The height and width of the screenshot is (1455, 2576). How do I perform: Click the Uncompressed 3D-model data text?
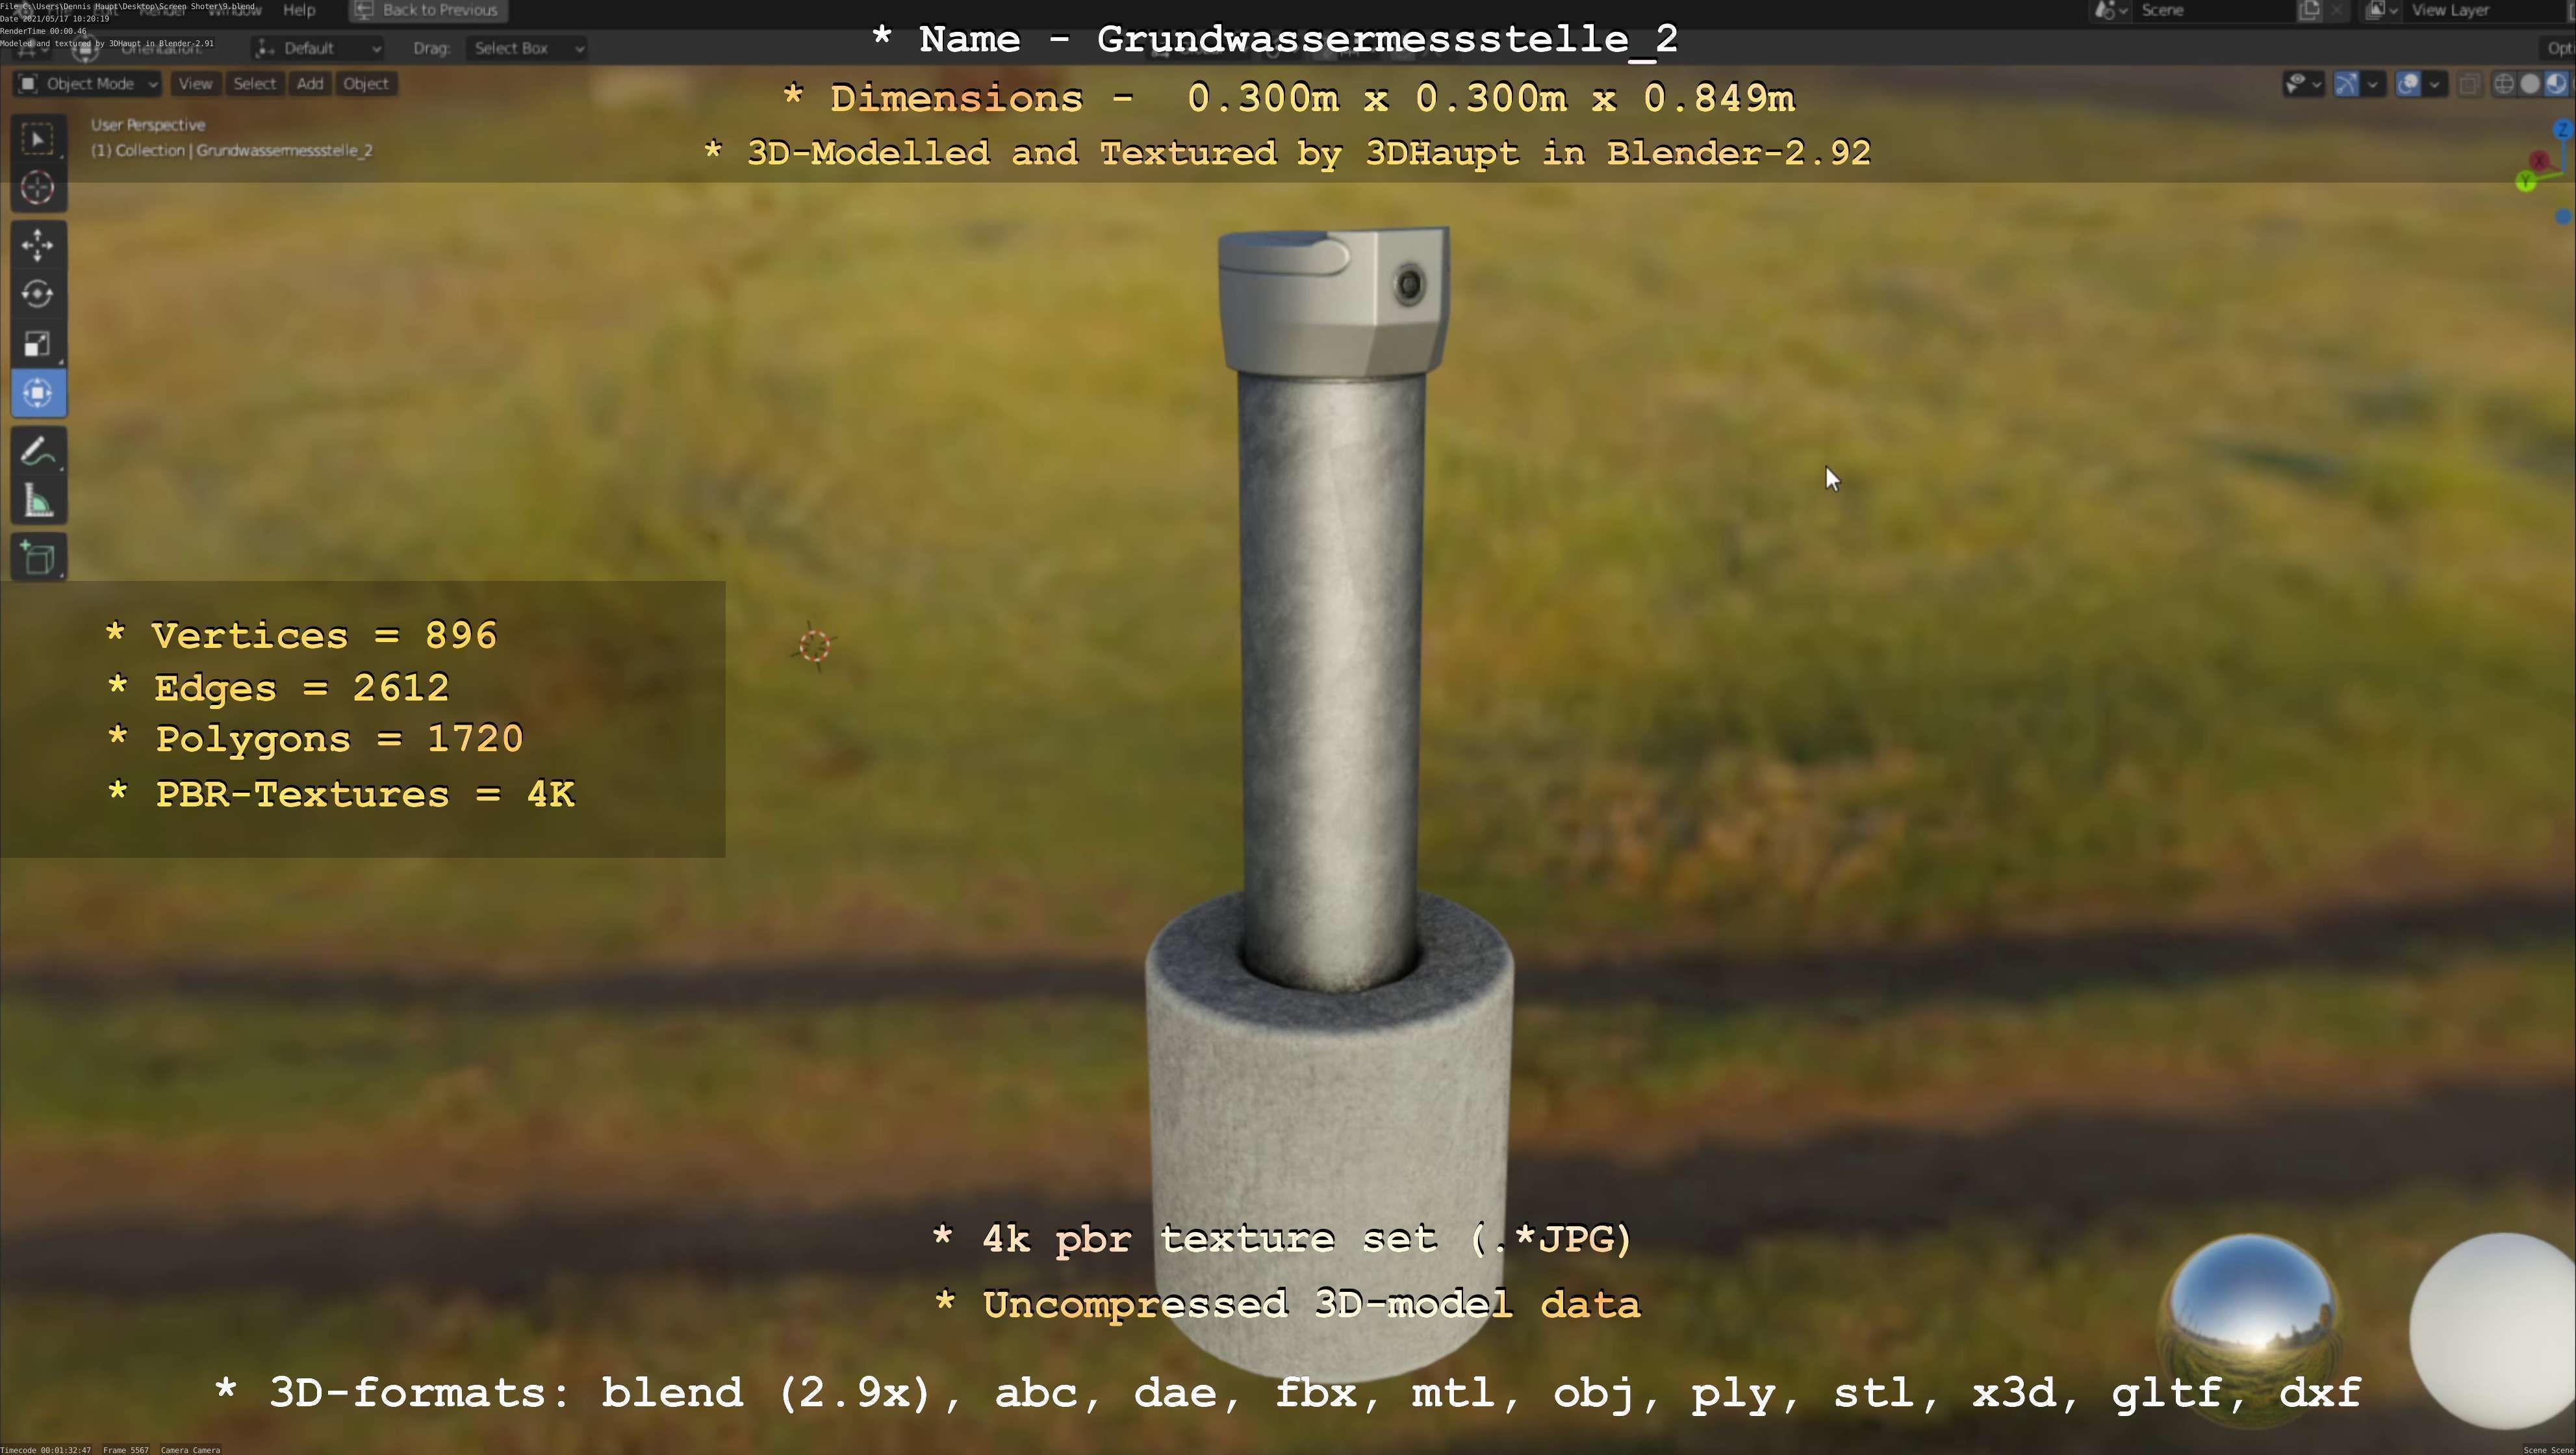(x=1287, y=1304)
